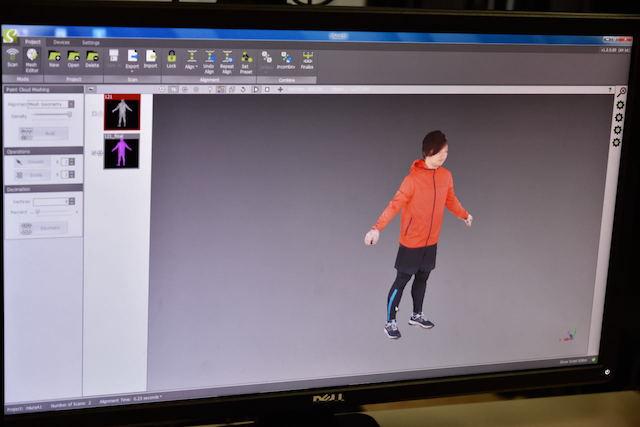
Task: Create a New project
Action: point(55,57)
